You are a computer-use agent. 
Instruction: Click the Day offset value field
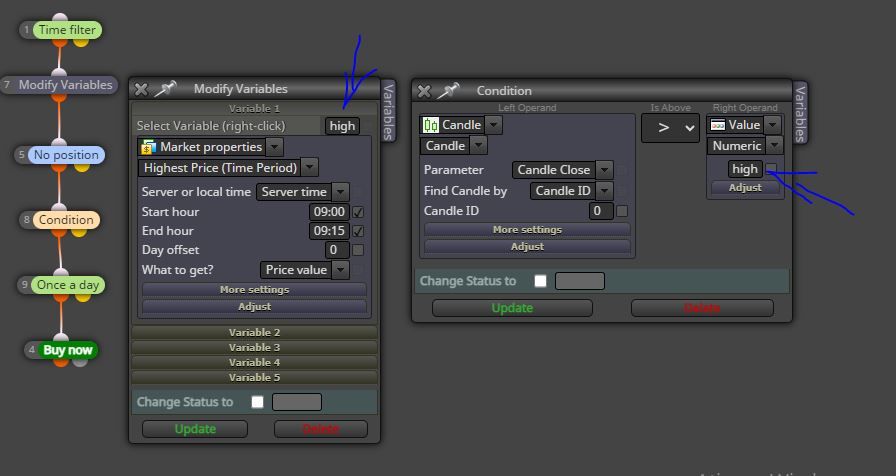coord(337,250)
